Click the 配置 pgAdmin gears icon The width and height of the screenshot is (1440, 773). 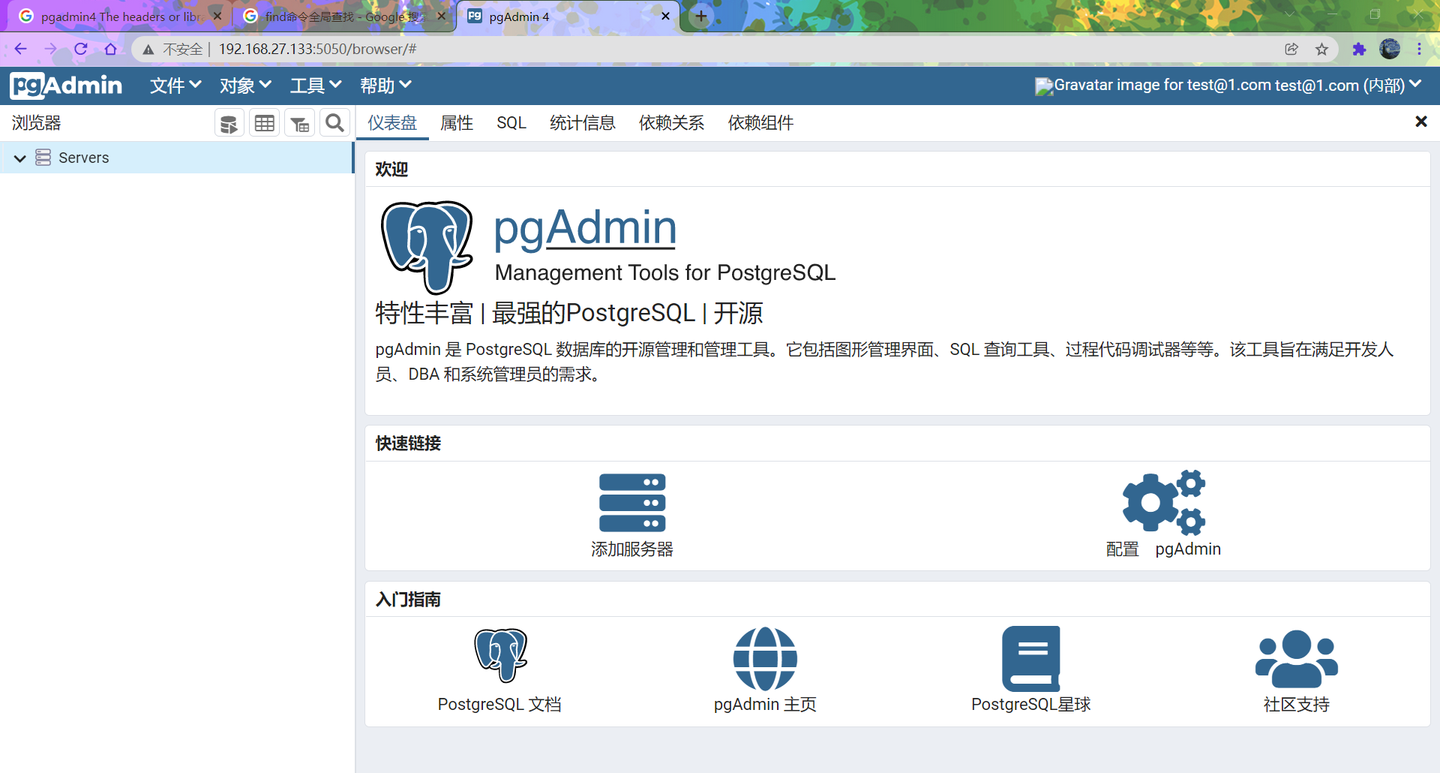[x=1164, y=503]
